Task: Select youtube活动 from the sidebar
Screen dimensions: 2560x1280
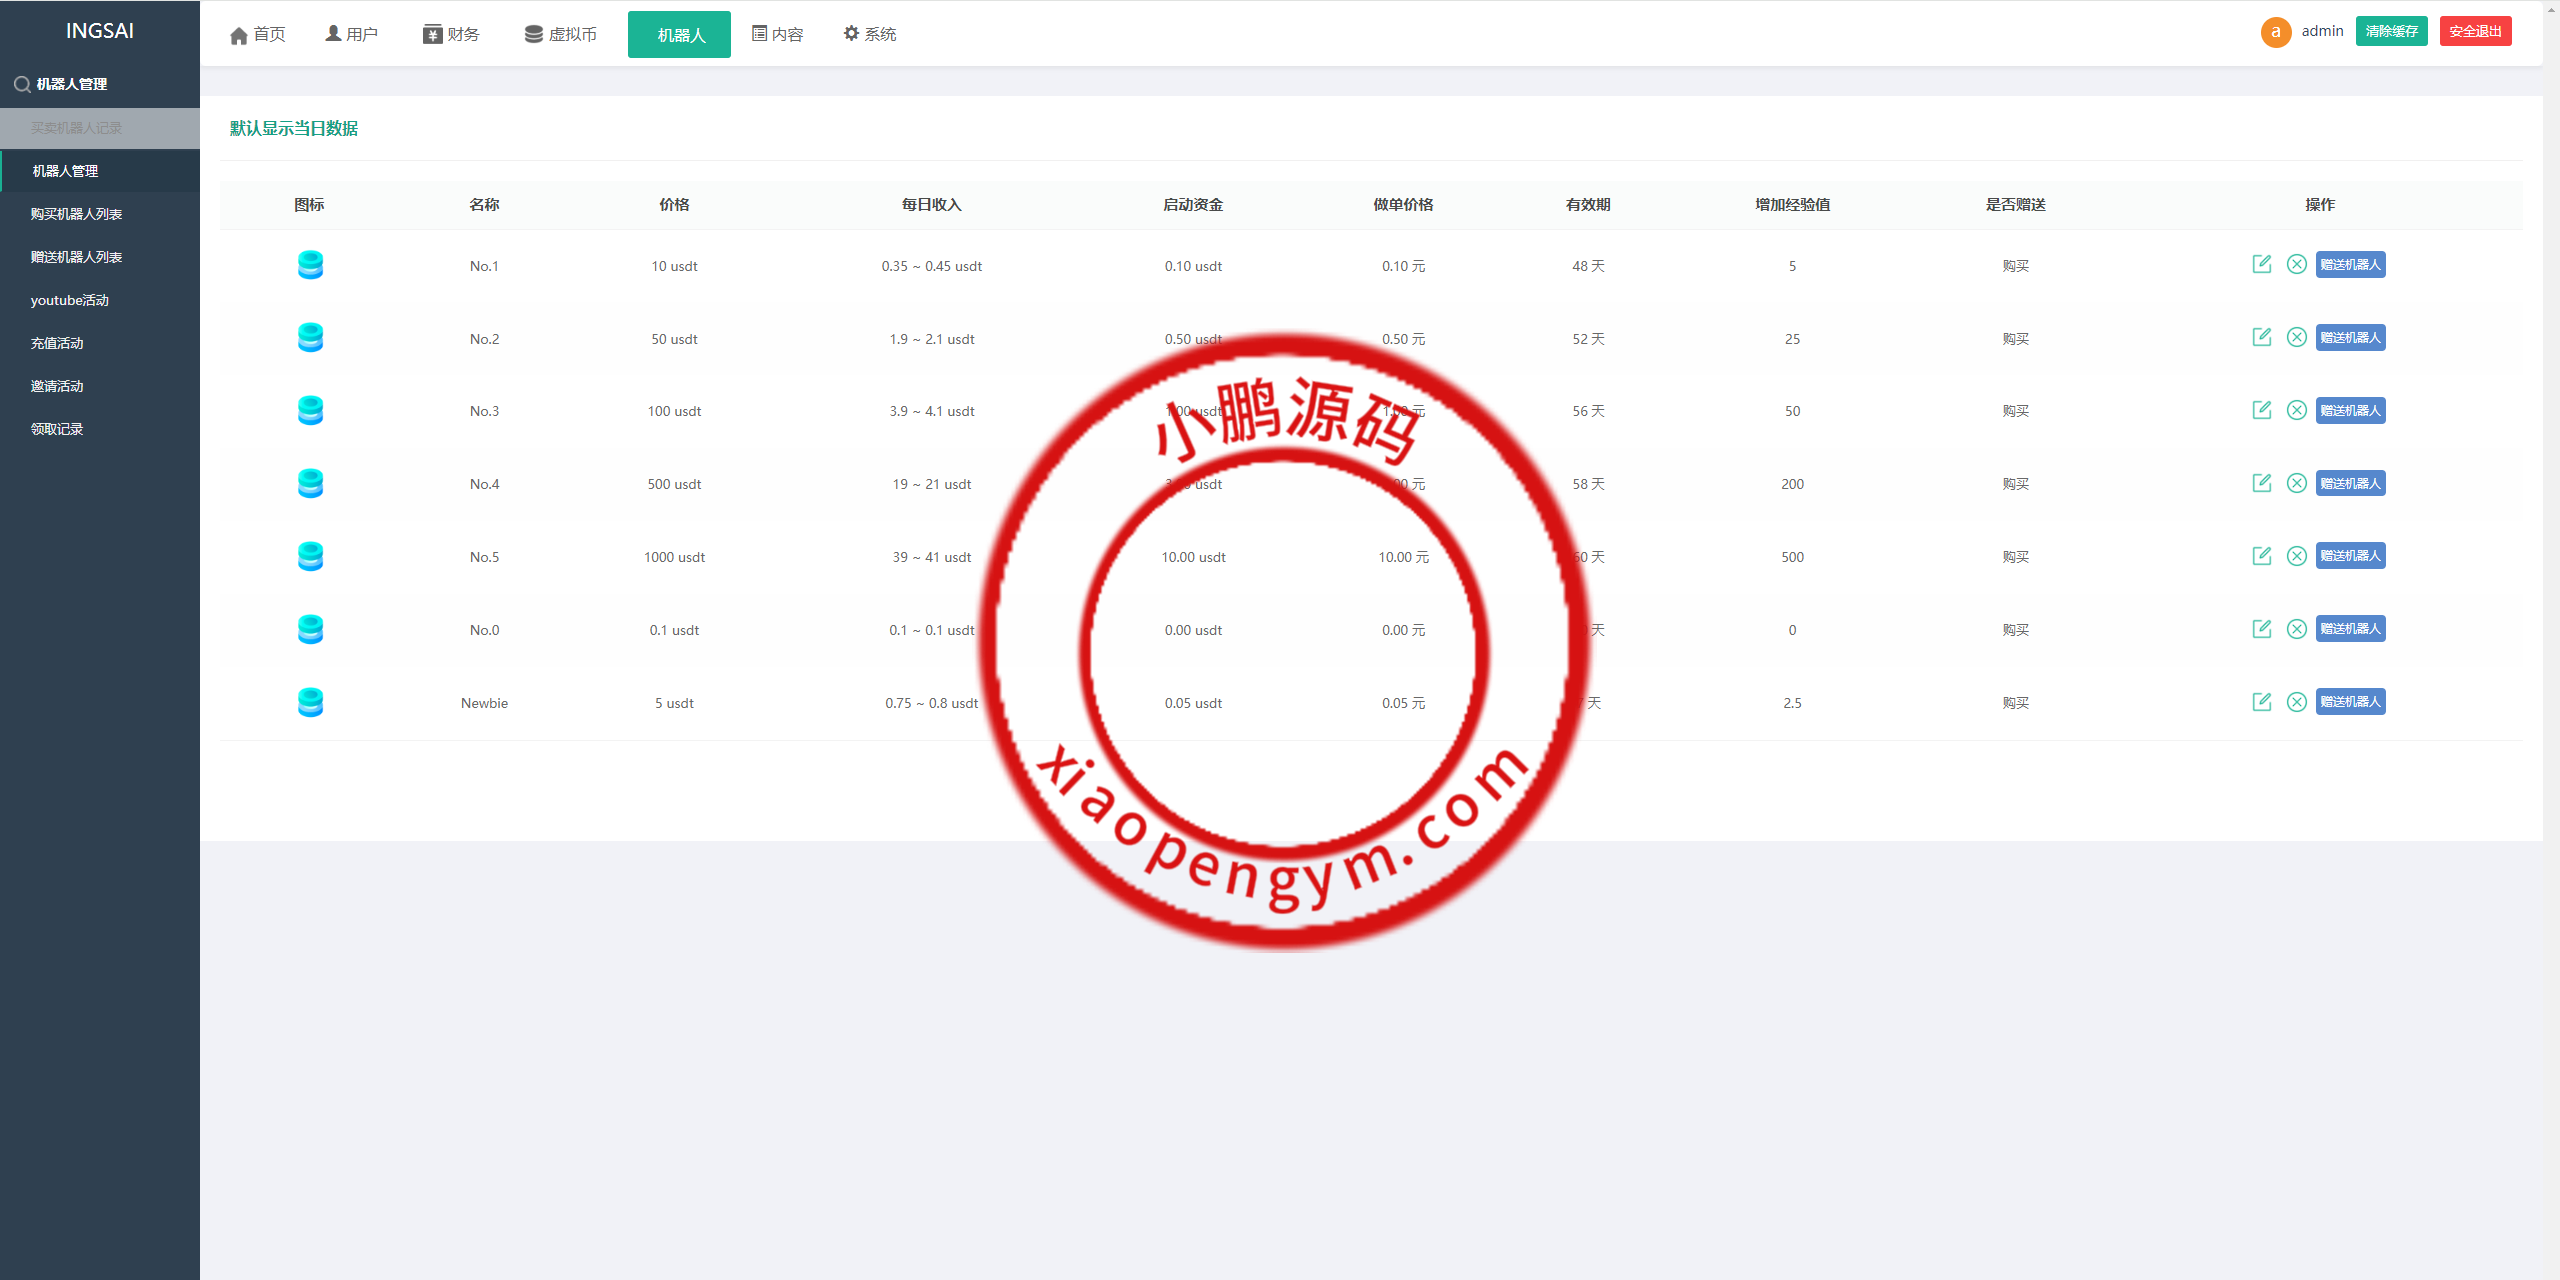Action: (x=68, y=299)
